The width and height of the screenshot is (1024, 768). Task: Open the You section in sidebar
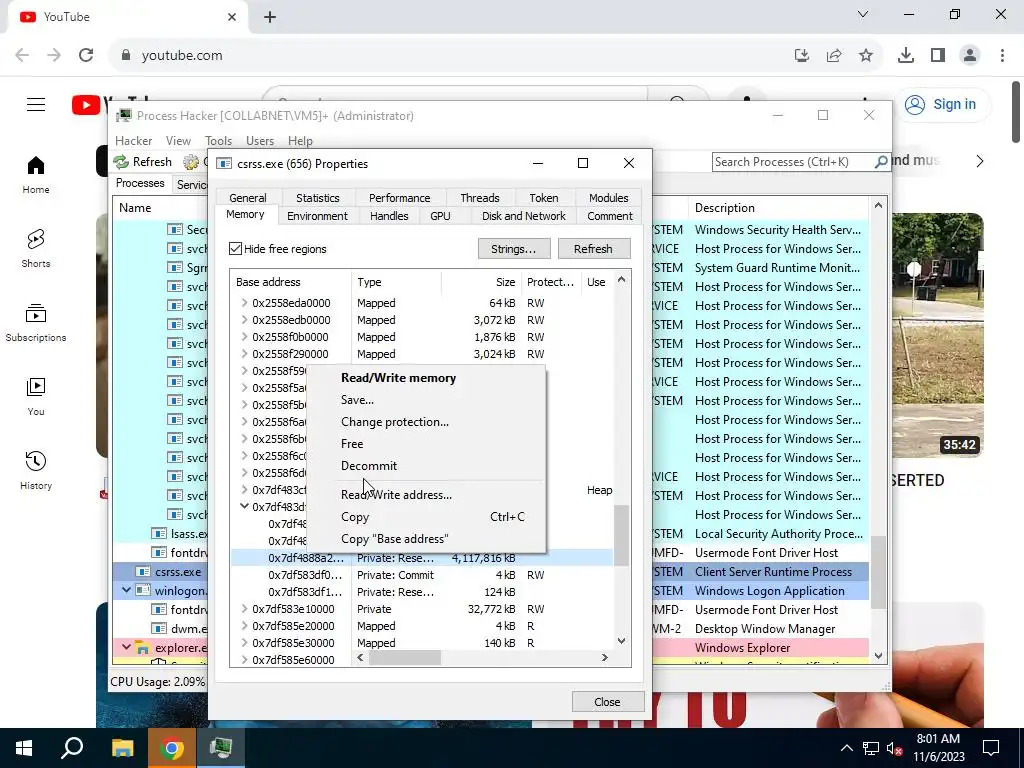coord(36,397)
